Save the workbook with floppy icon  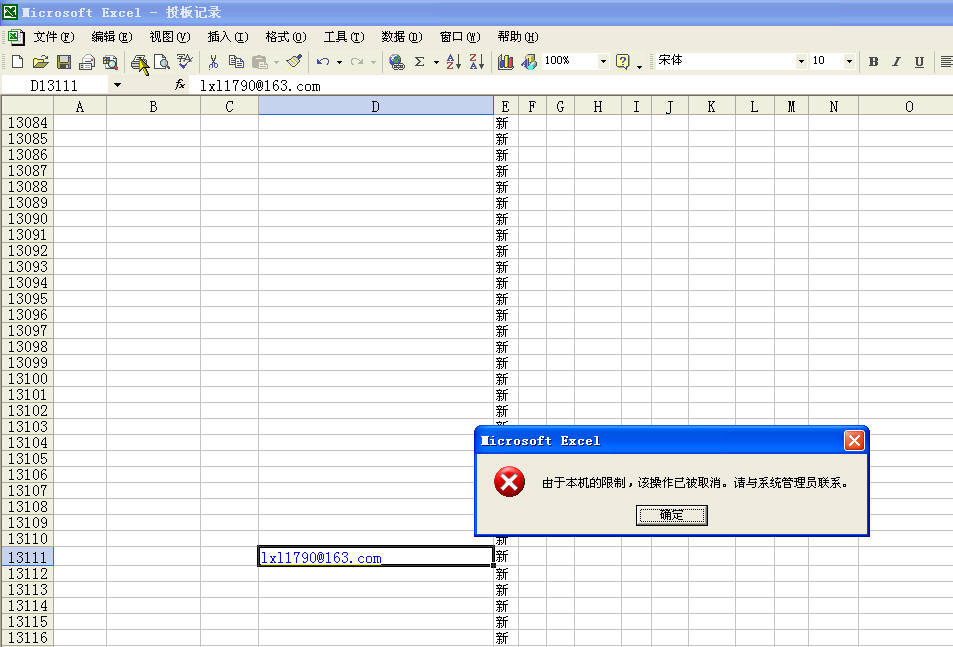pos(64,61)
